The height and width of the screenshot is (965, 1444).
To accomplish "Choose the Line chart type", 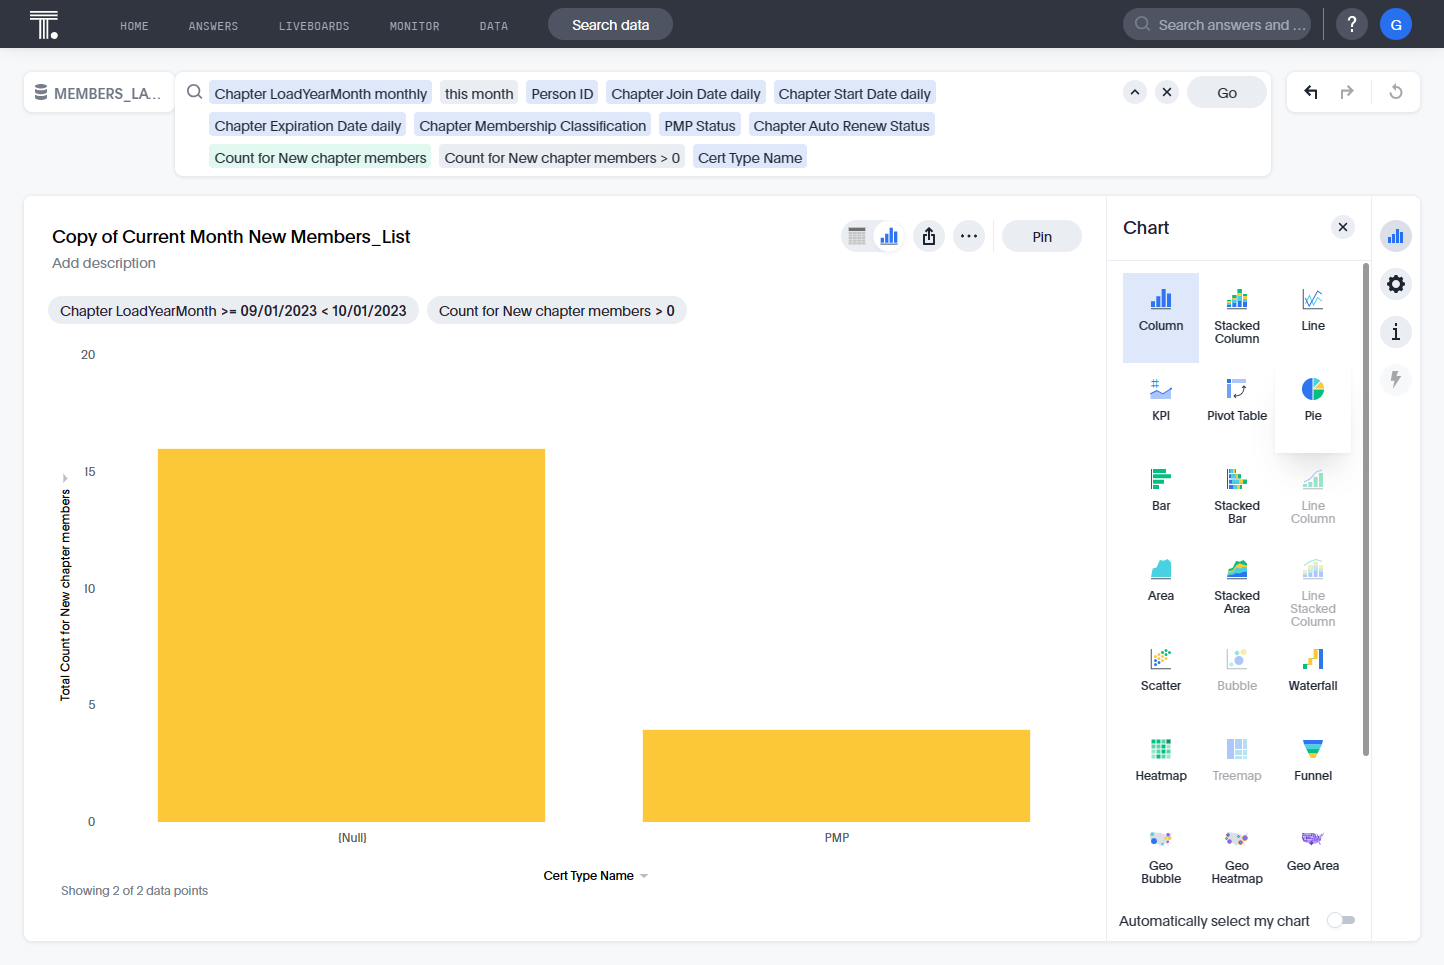I will coord(1312,317).
